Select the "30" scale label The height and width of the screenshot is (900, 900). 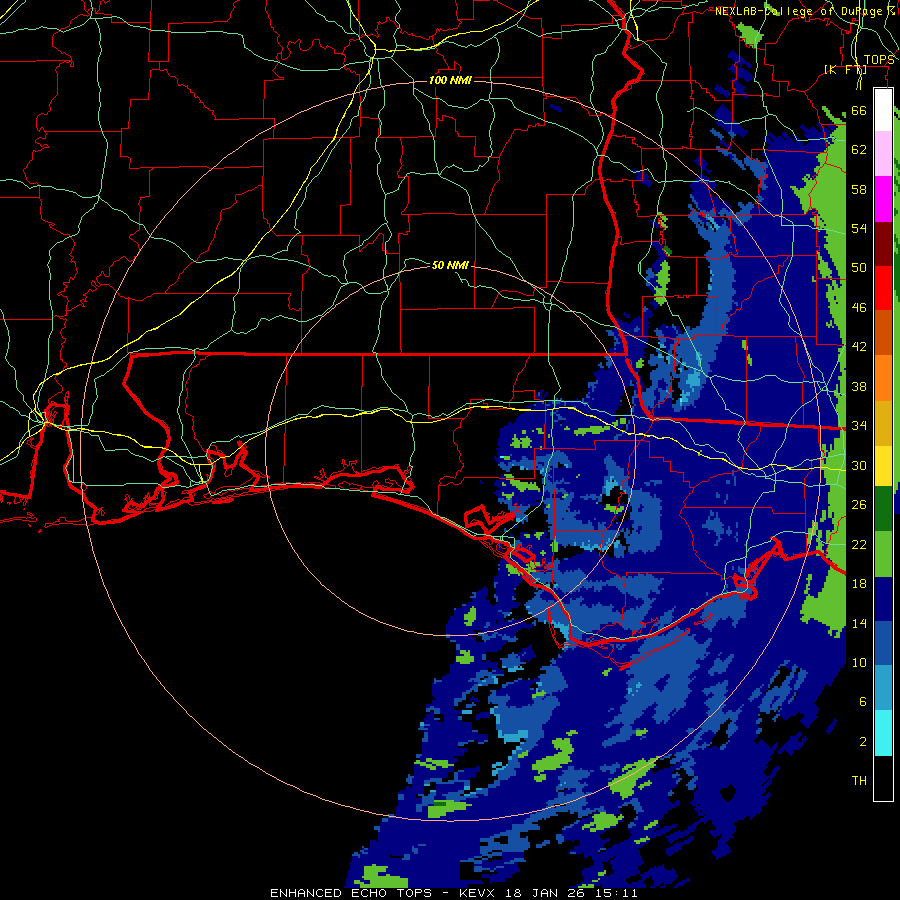[x=859, y=465]
